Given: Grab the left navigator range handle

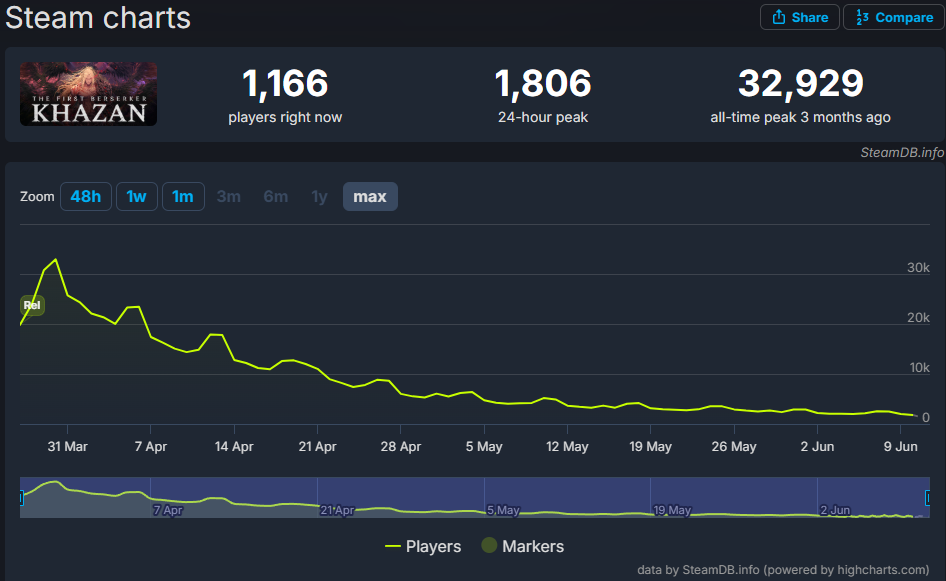Looking at the screenshot, I should pos(21,497).
